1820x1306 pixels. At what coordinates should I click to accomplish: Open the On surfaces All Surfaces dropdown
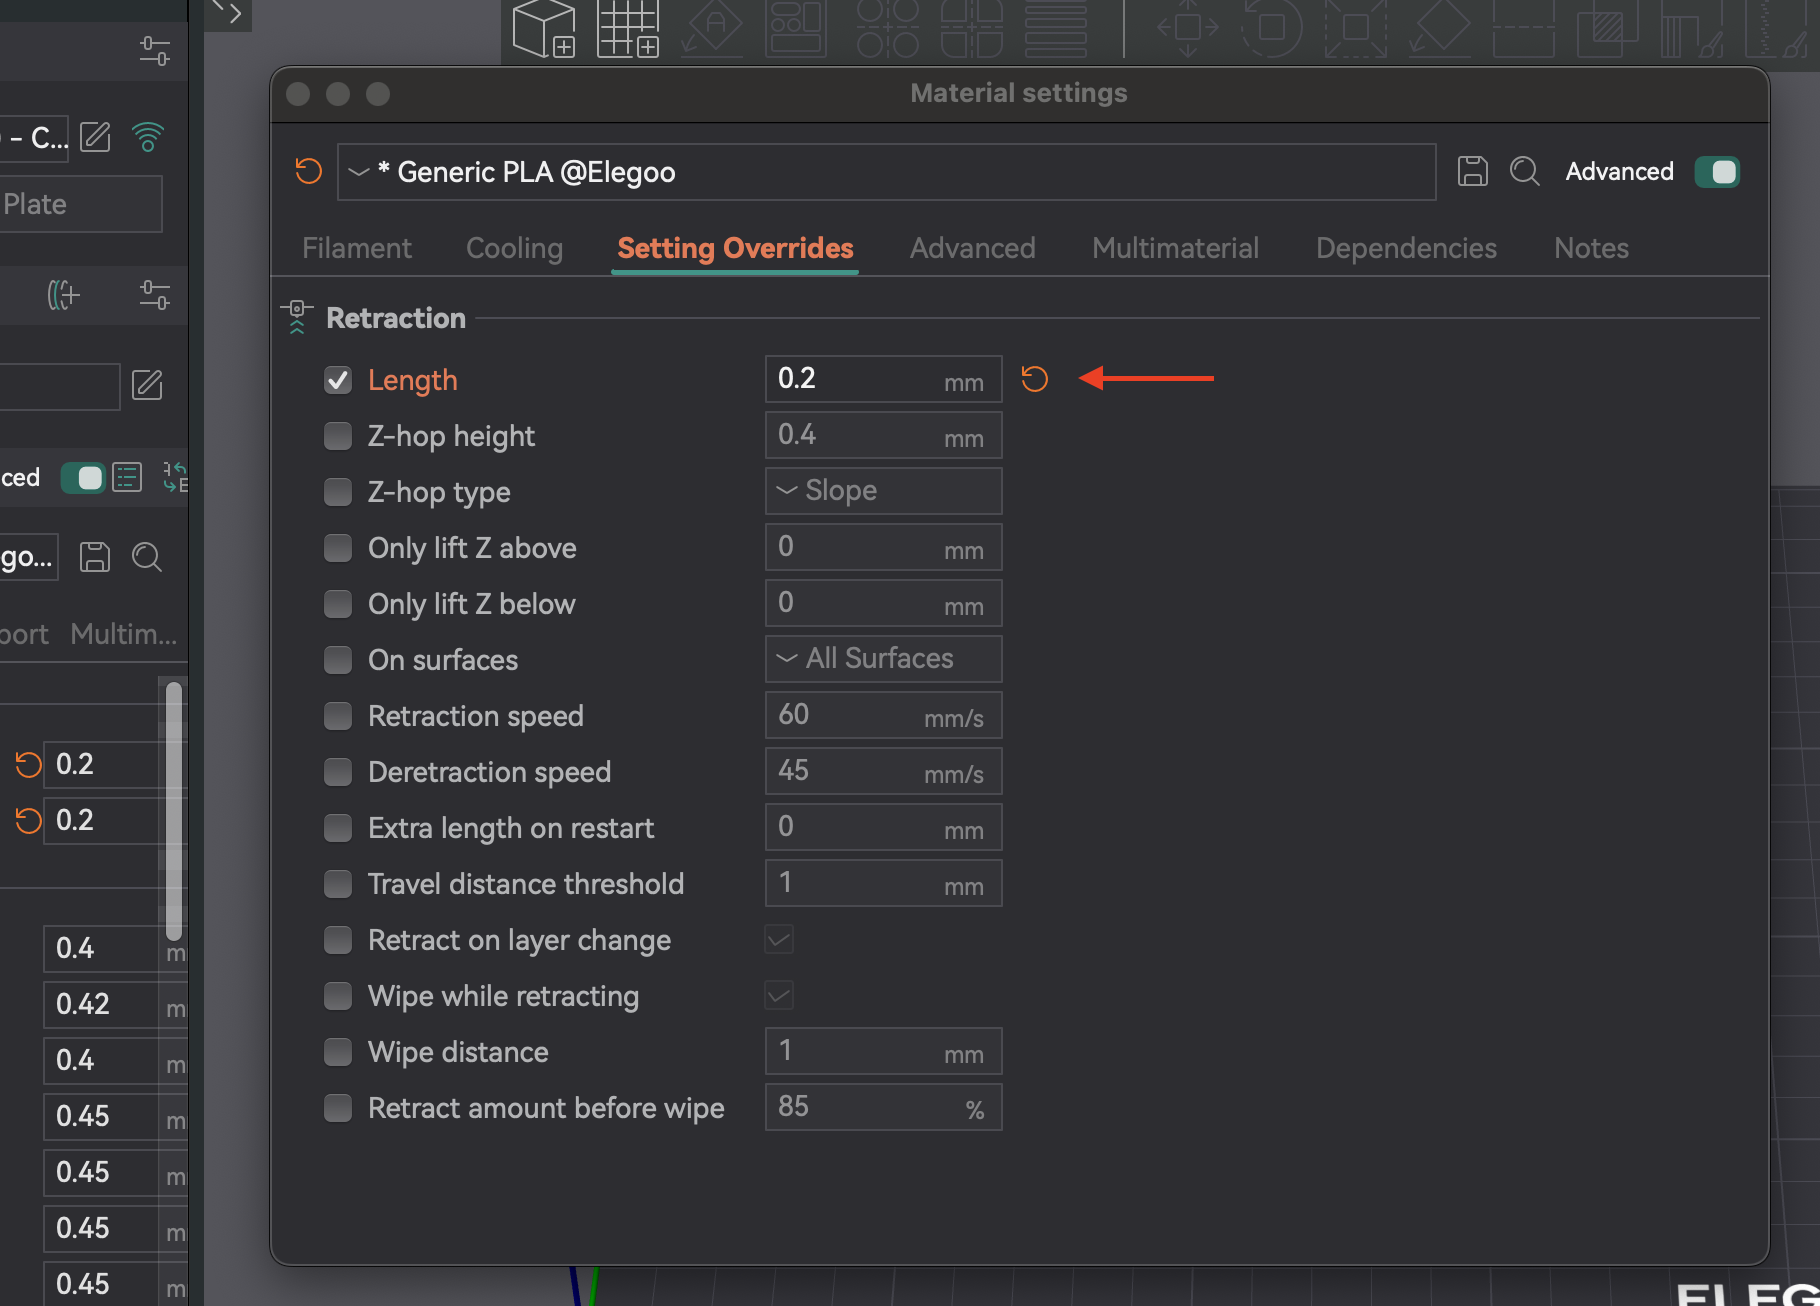(x=883, y=659)
